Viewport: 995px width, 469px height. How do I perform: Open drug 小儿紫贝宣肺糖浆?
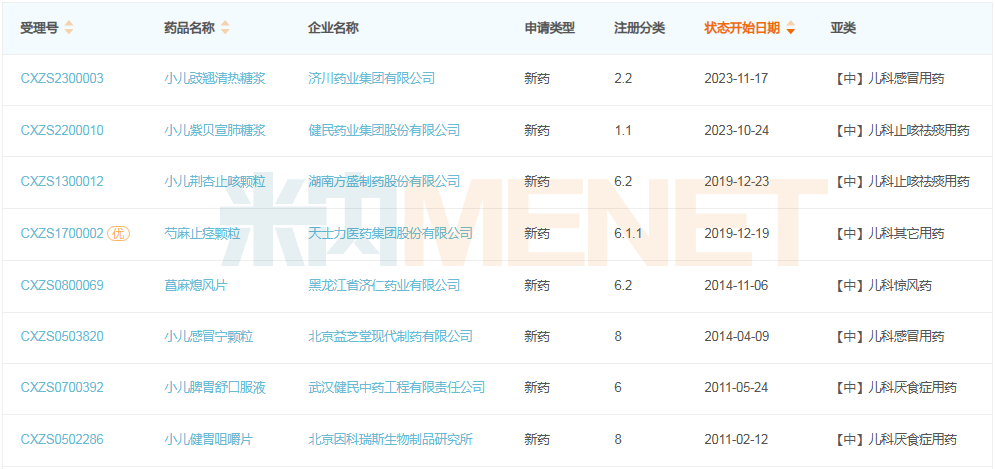[214, 130]
